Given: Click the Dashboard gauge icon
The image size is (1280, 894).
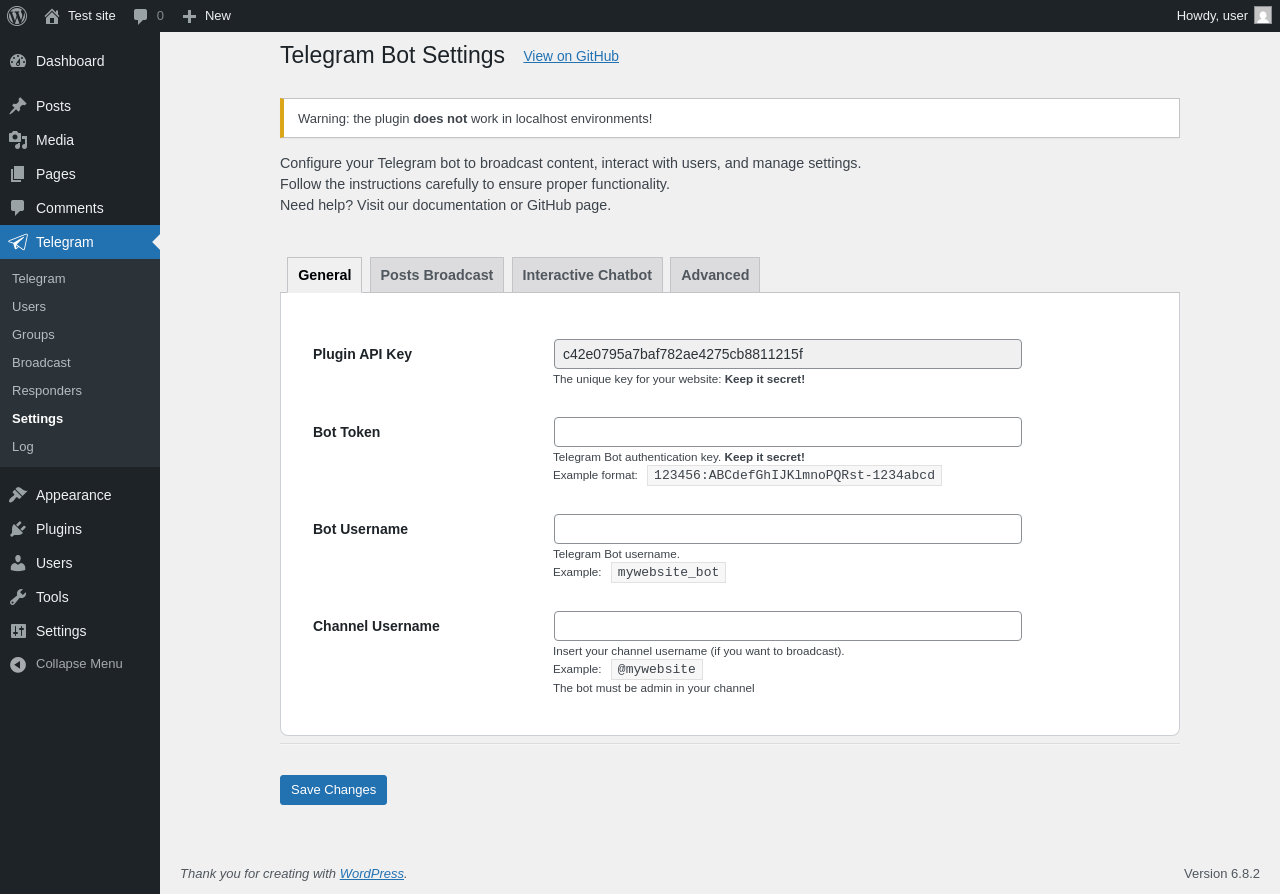Looking at the screenshot, I should [18, 61].
